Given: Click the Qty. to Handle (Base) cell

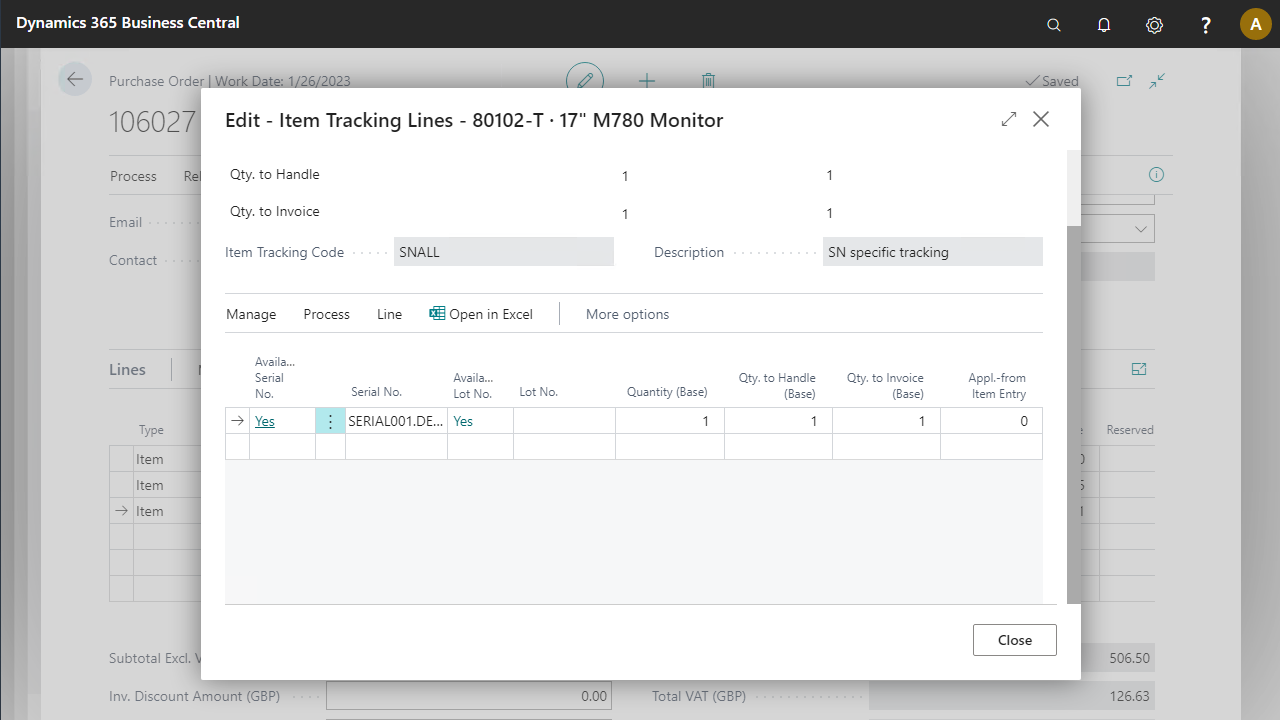Looking at the screenshot, I should pos(778,421).
